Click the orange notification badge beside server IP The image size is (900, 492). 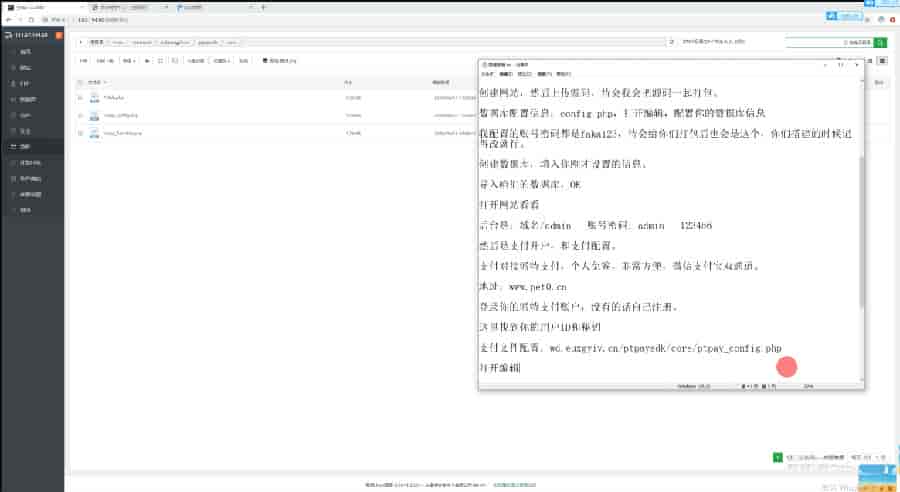tap(59, 35)
